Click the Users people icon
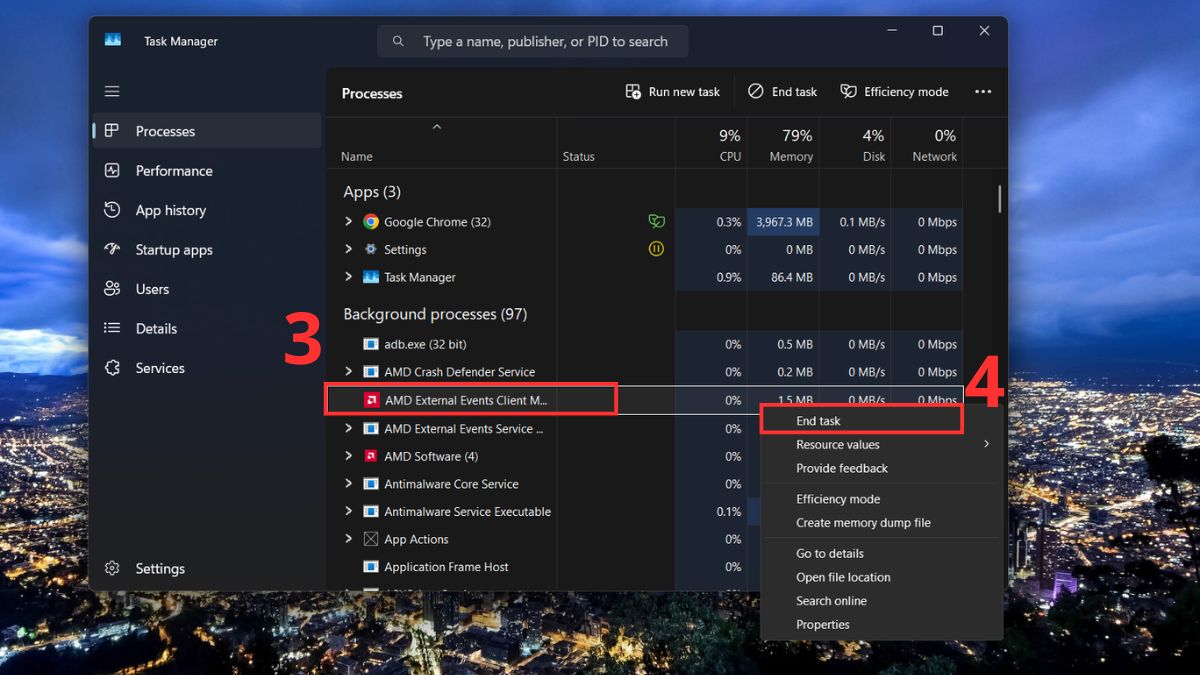 112,289
